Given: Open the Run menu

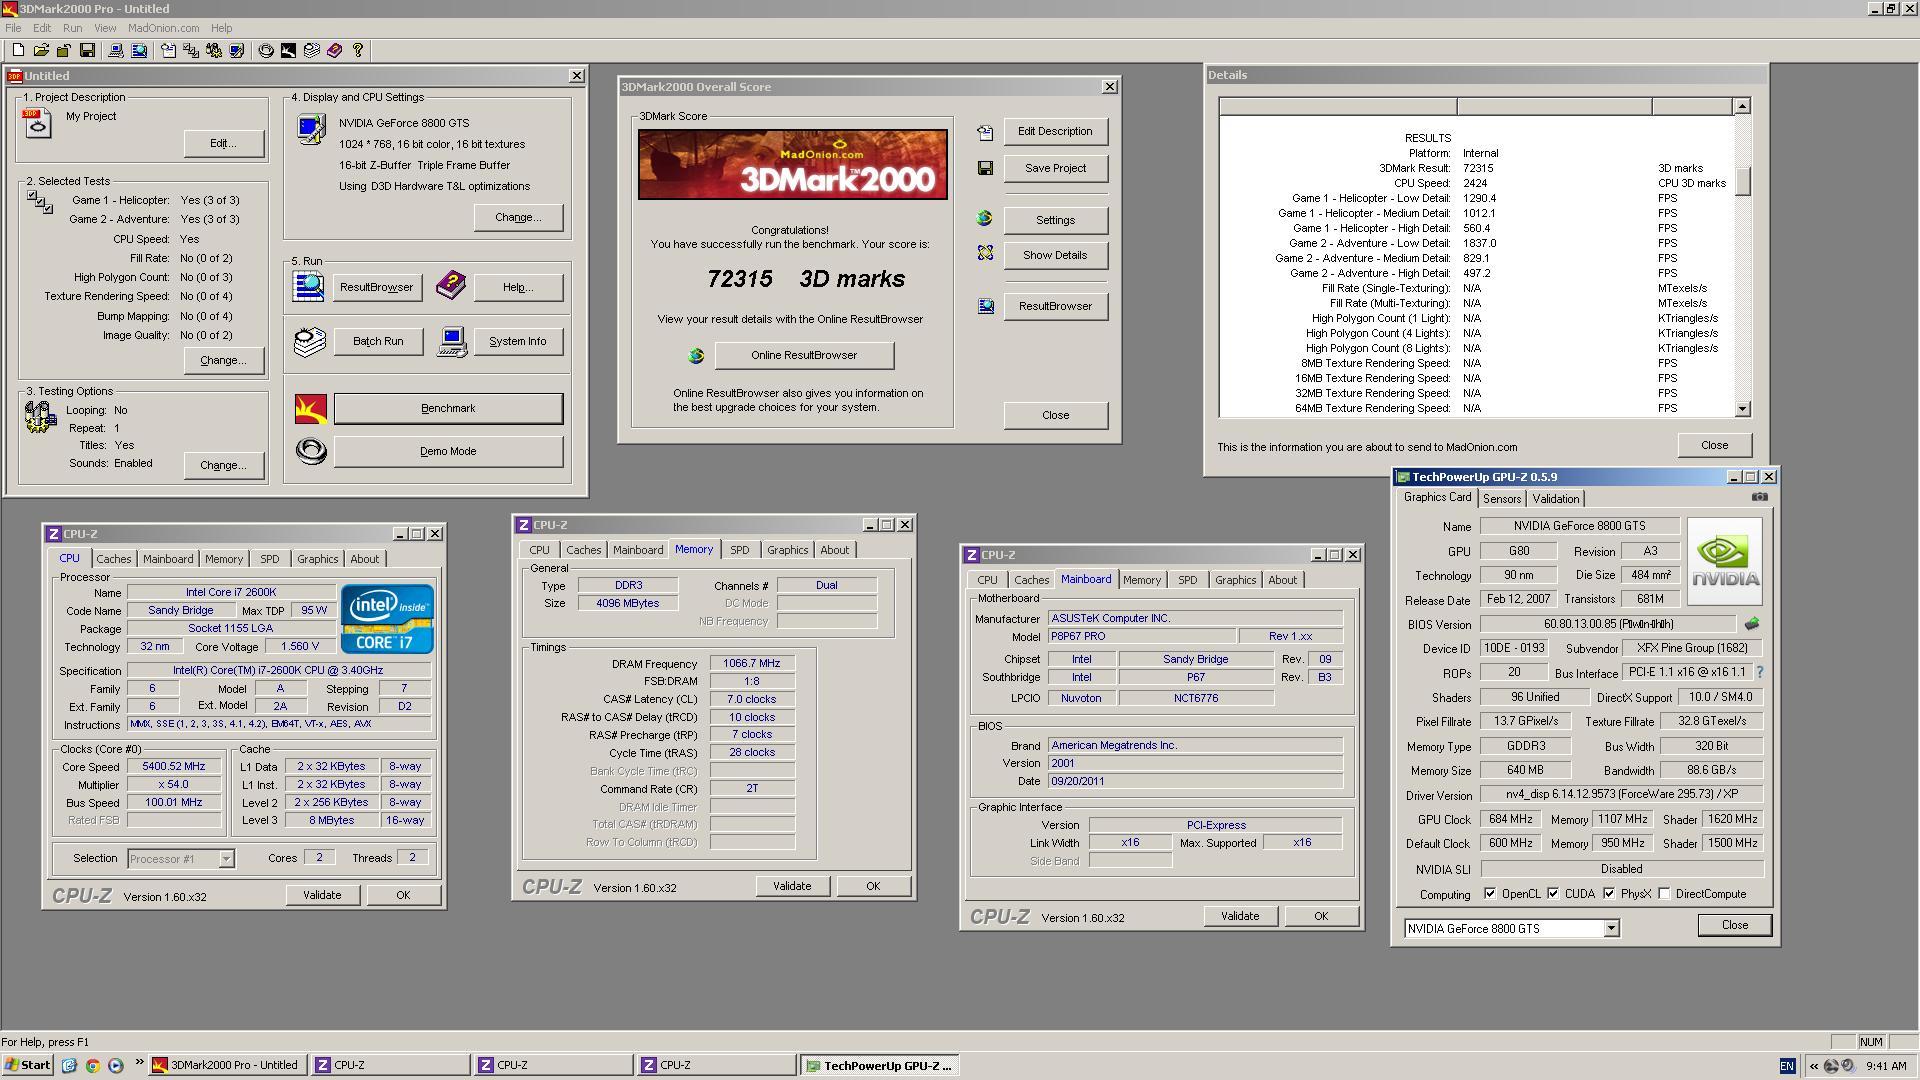Looking at the screenshot, I should point(72,28).
